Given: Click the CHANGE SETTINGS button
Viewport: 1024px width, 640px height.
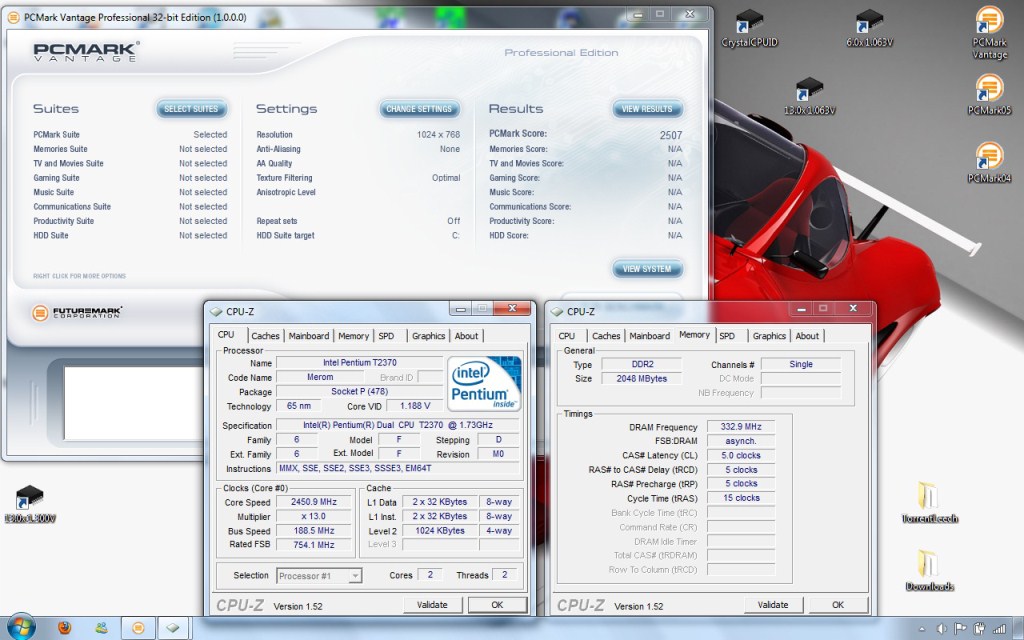Looking at the screenshot, I should 419,109.
